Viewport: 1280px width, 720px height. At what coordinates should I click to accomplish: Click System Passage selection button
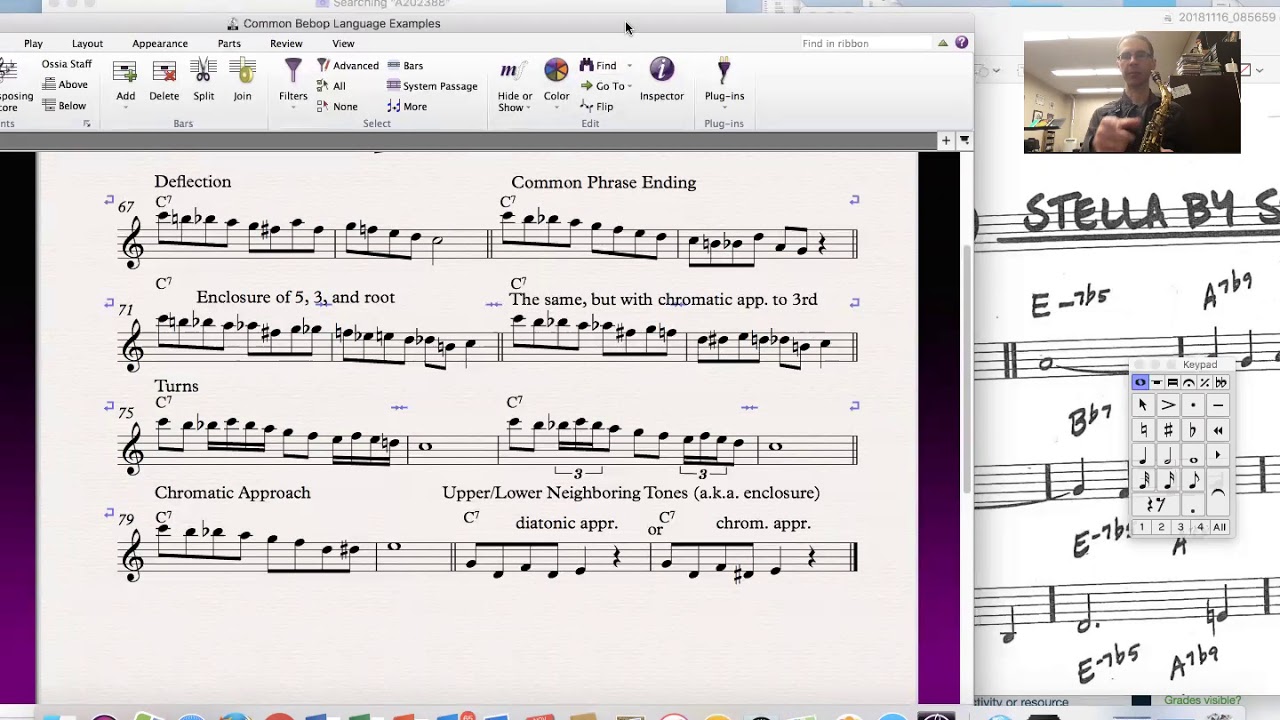point(432,86)
